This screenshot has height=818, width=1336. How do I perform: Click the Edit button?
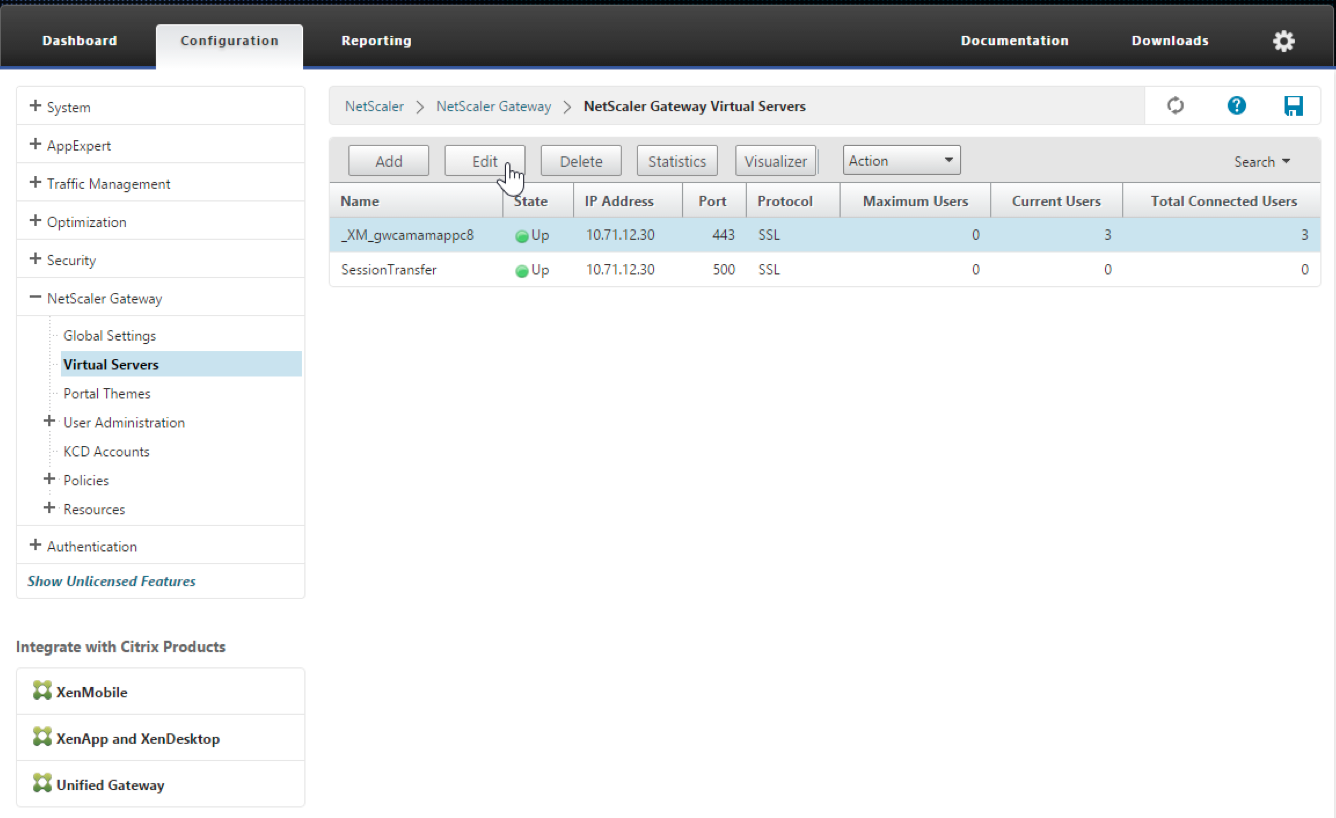(485, 161)
